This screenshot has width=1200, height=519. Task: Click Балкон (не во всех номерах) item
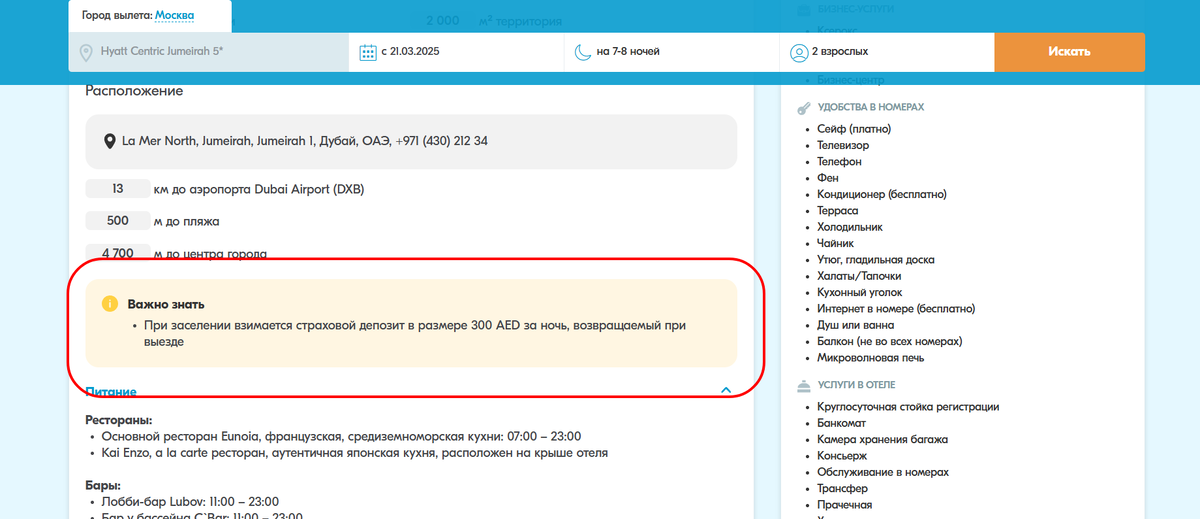890,341
